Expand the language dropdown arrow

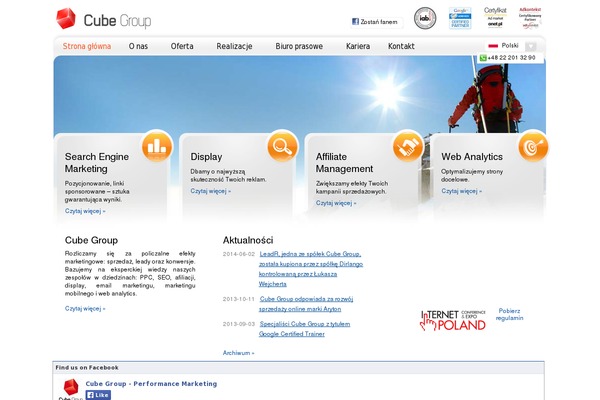(x=530, y=46)
